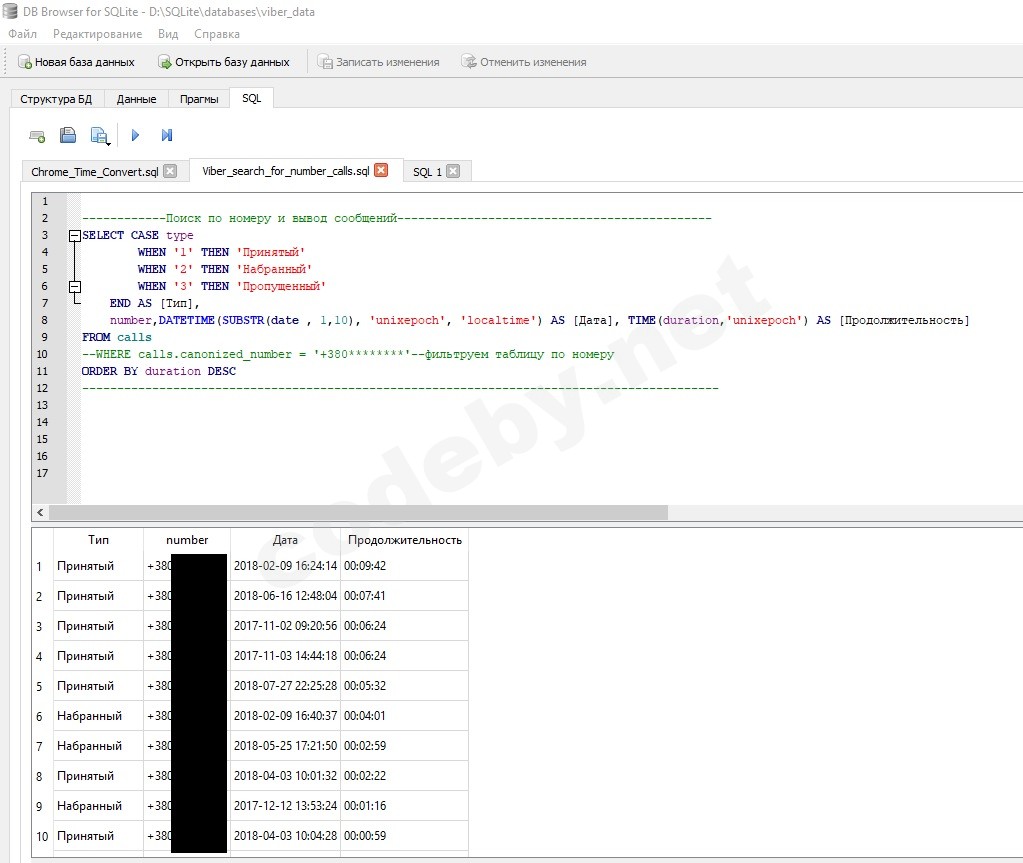Click the Дата column header

point(285,540)
